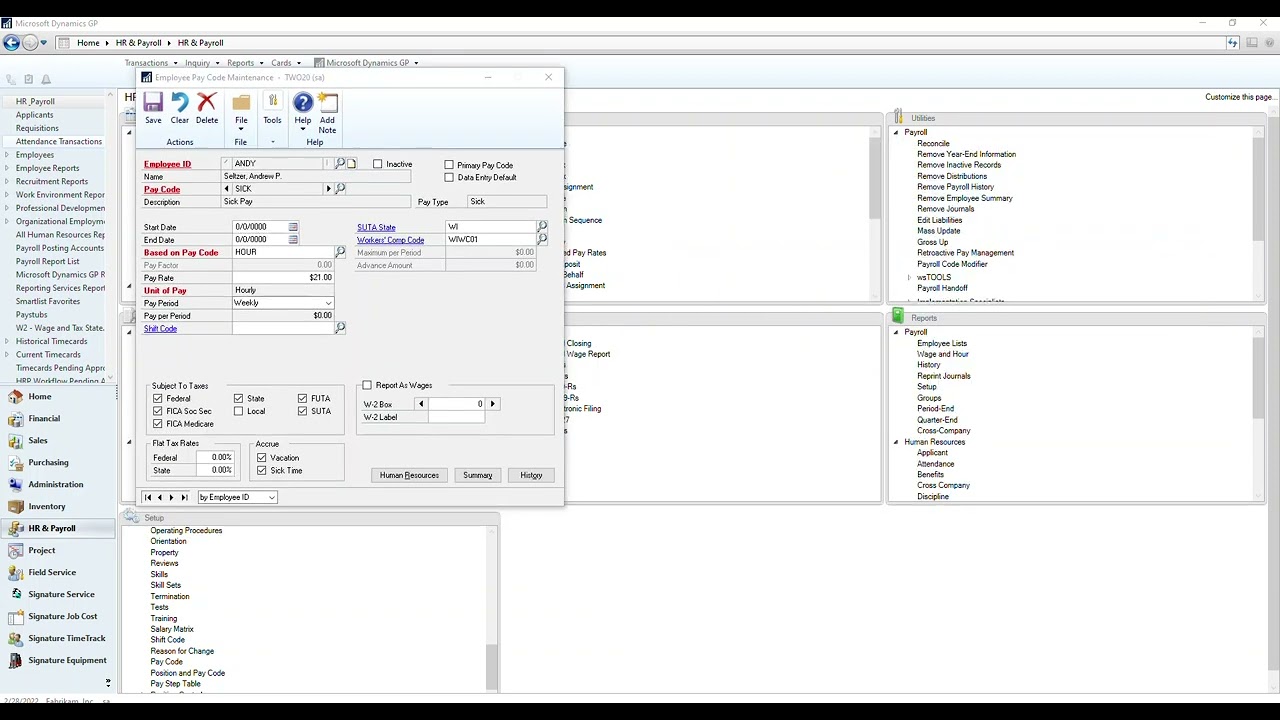The height and width of the screenshot is (720, 1280).
Task: Select Employees in the HR_Payroll list
Action: click(35, 155)
